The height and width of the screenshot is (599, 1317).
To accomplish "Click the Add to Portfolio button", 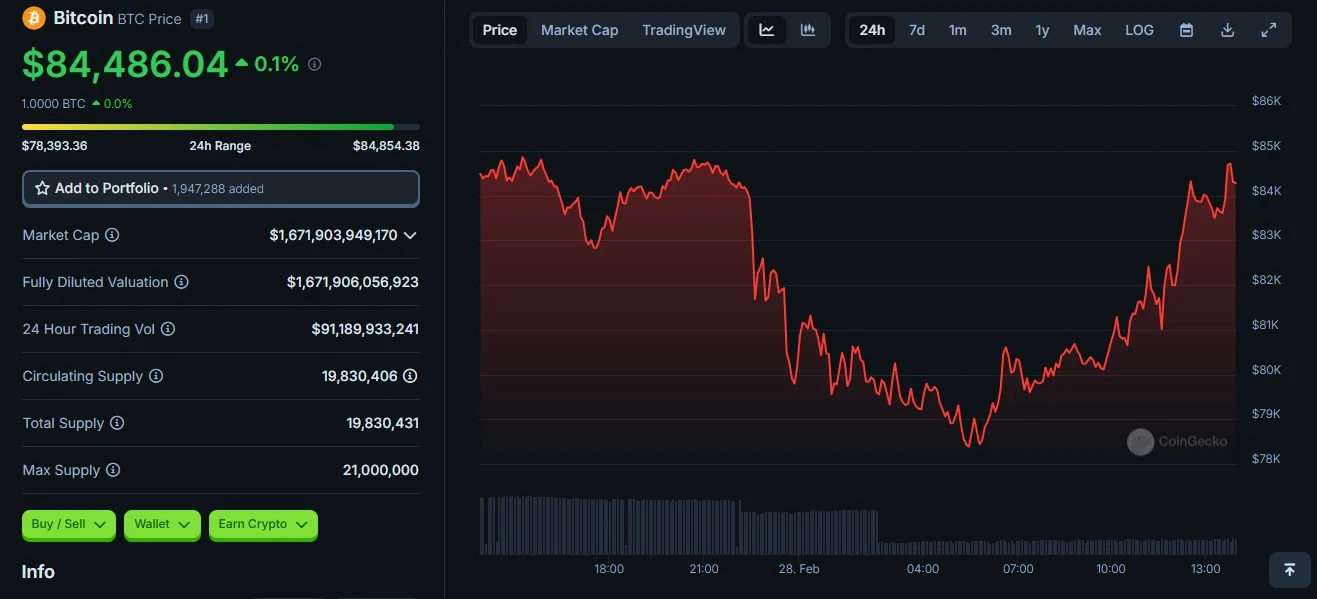I will tap(220, 188).
